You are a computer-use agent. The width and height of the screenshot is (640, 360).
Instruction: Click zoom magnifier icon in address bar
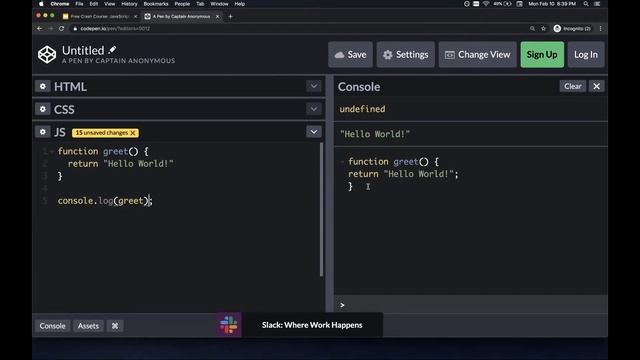(x=532, y=29)
